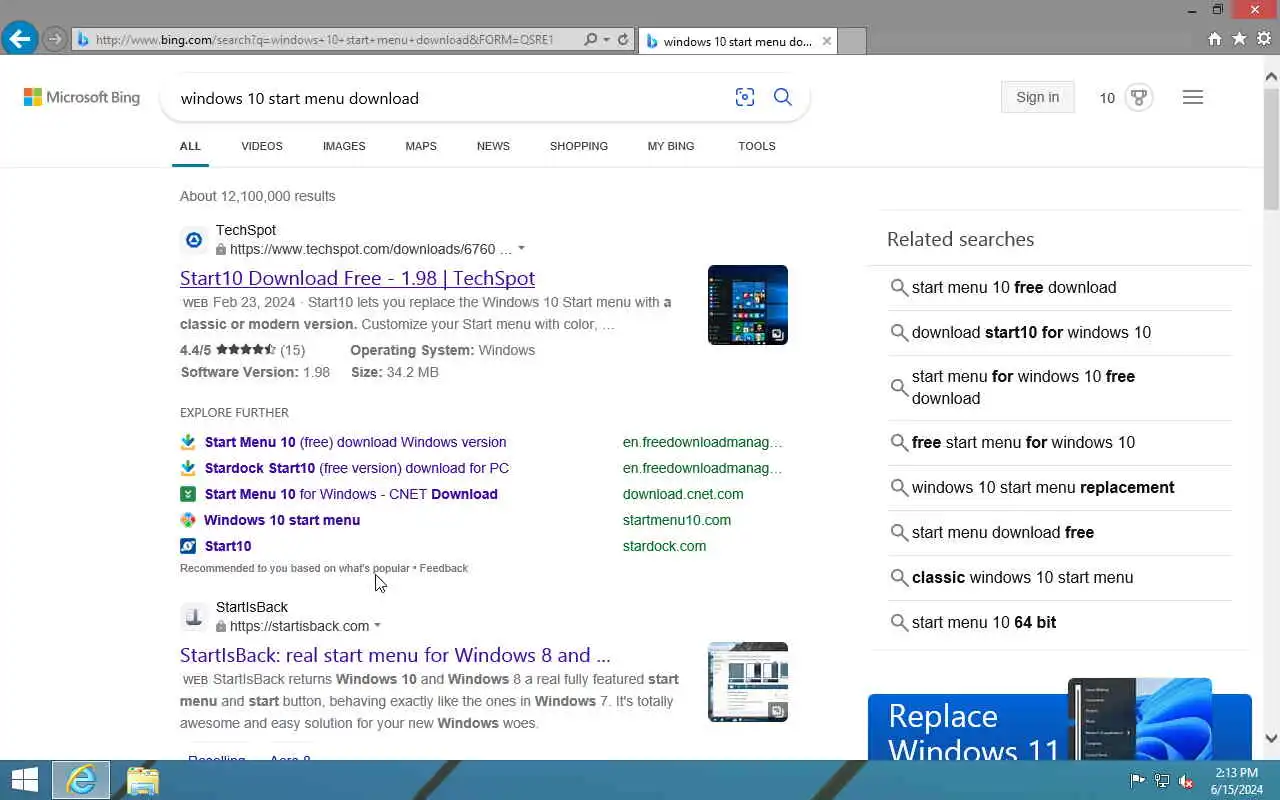The height and width of the screenshot is (800, 1280).
Task: Go to the browser Home icon
Action: pos(1214,39)
